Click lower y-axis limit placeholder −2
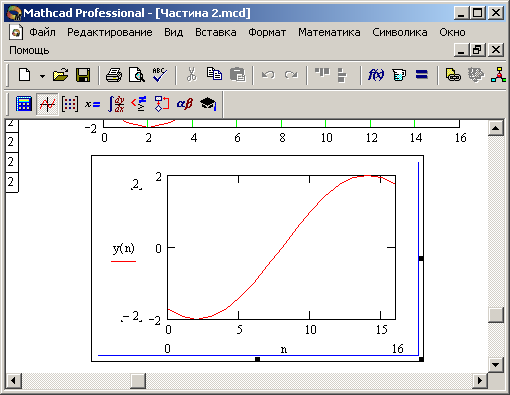This screenshot has width=510, height=395. [x=132, y=316]
